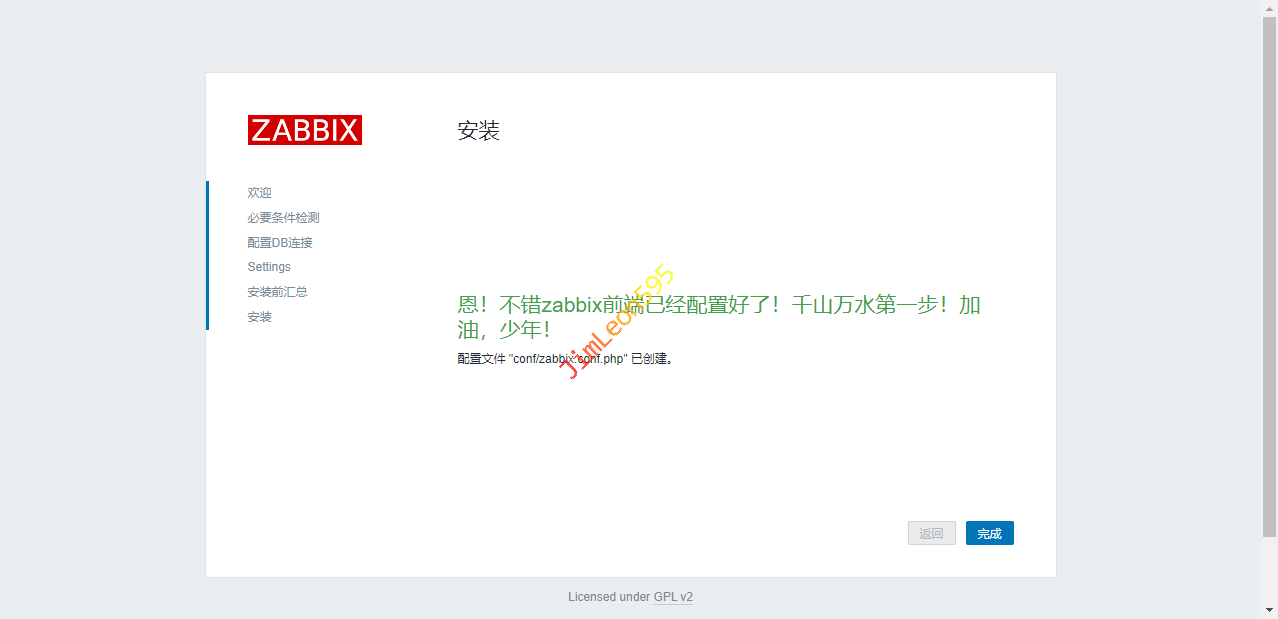Viewport: 1278px width, 619px height.
Task: Click the 安装 page heading
Action: coord(478,131)
